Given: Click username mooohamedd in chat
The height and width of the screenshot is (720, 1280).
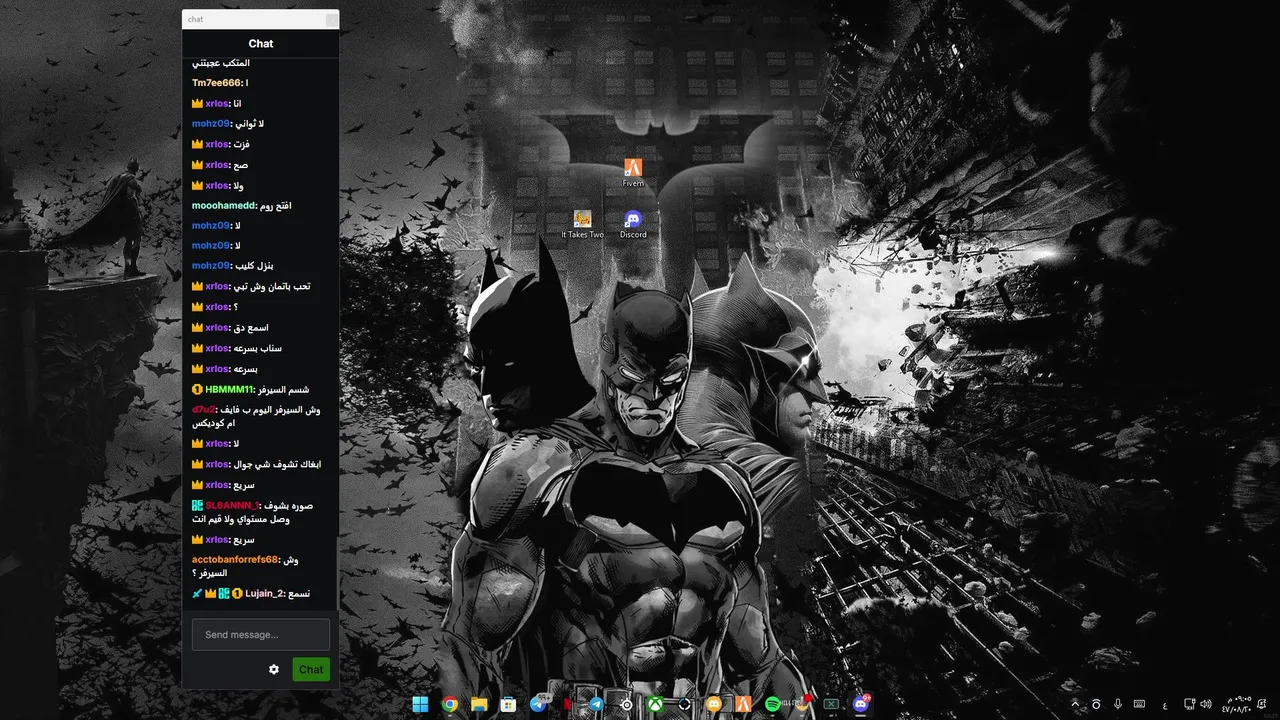Looking at the screenshot, I should point(224,206).
